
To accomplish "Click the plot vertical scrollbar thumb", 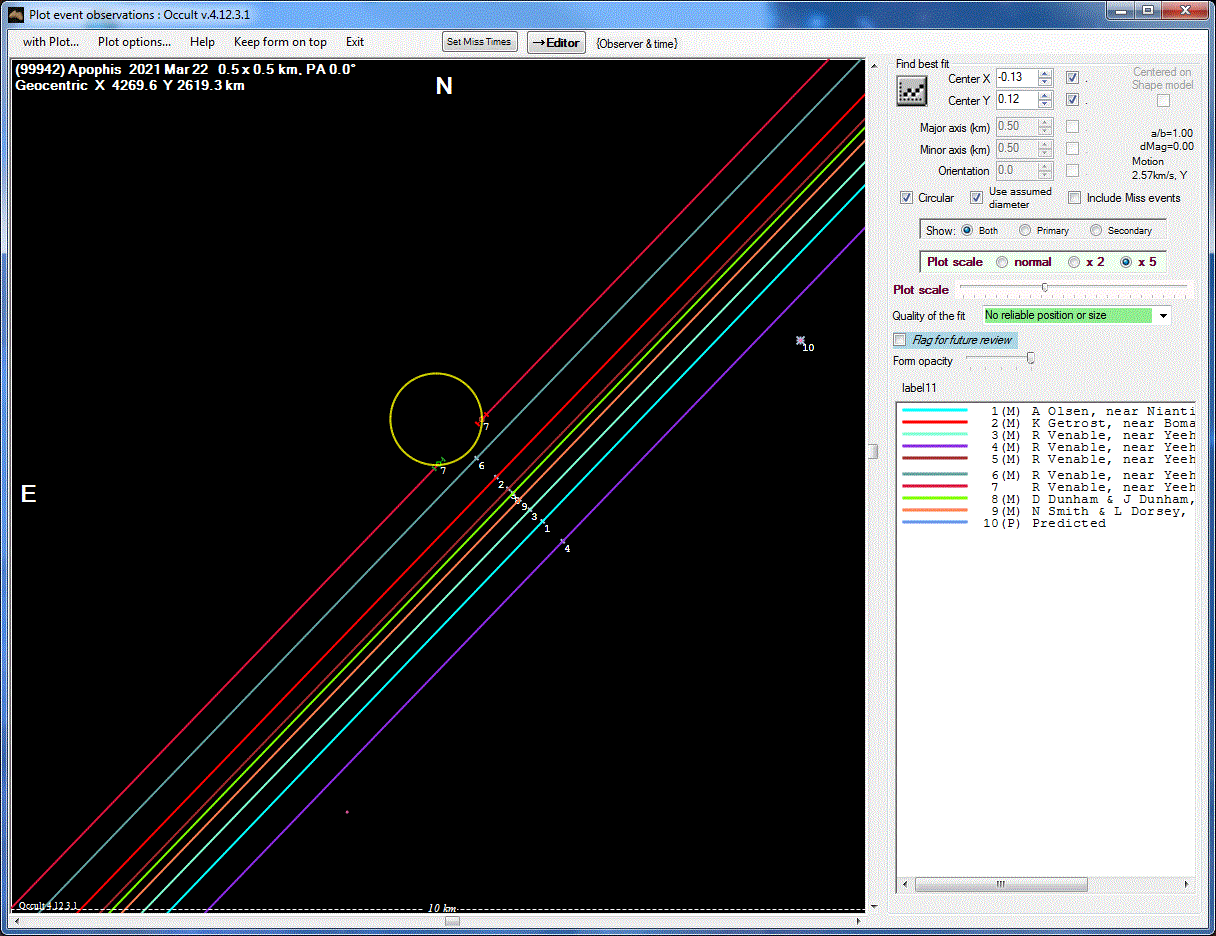I will point(872,451).
